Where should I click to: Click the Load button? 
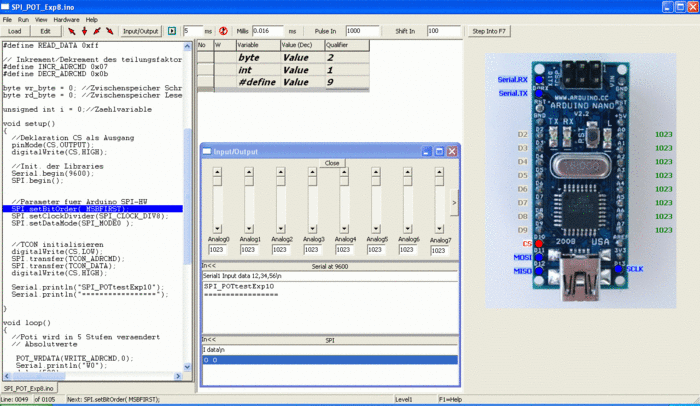[x=15, y=31]
